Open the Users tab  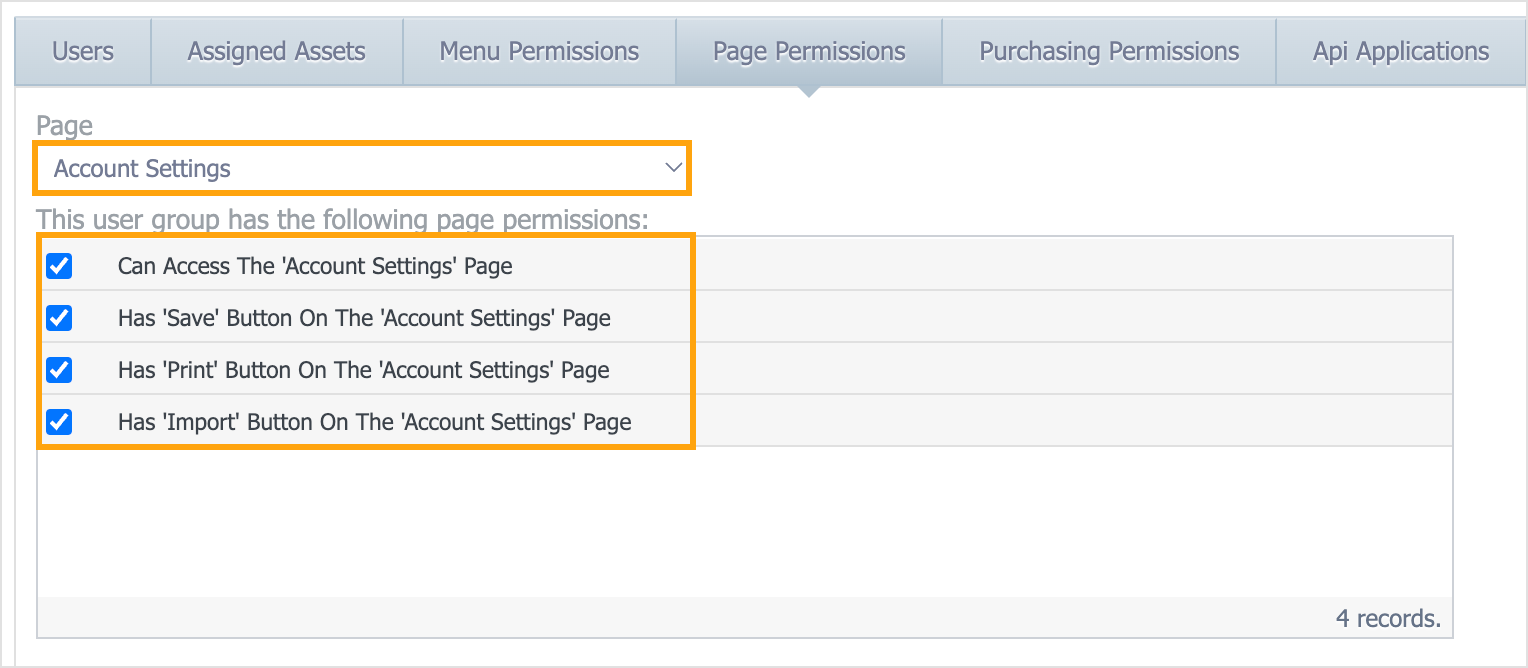click(x=83, y=52)
